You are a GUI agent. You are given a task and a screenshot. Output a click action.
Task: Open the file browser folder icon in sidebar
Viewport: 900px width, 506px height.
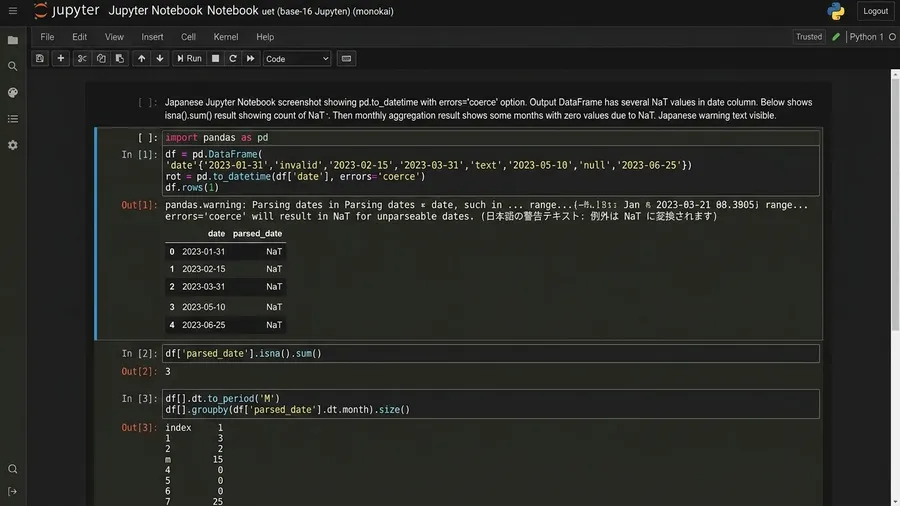pyautogui.click(x=13, y=40)
